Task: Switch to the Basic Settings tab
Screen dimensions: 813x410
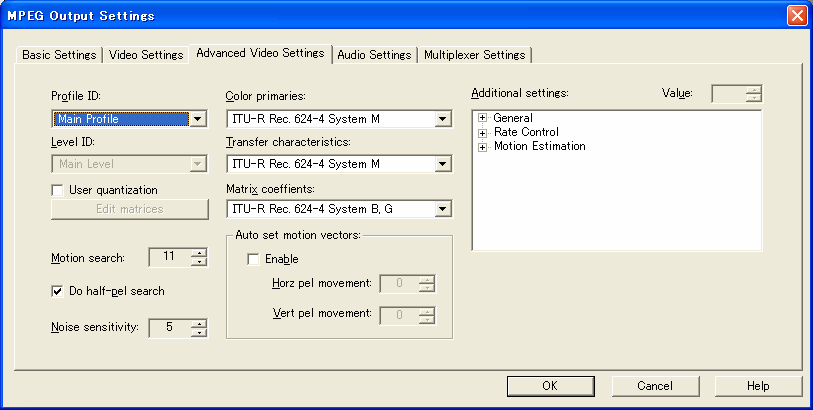Action: [x=60, y=55]
